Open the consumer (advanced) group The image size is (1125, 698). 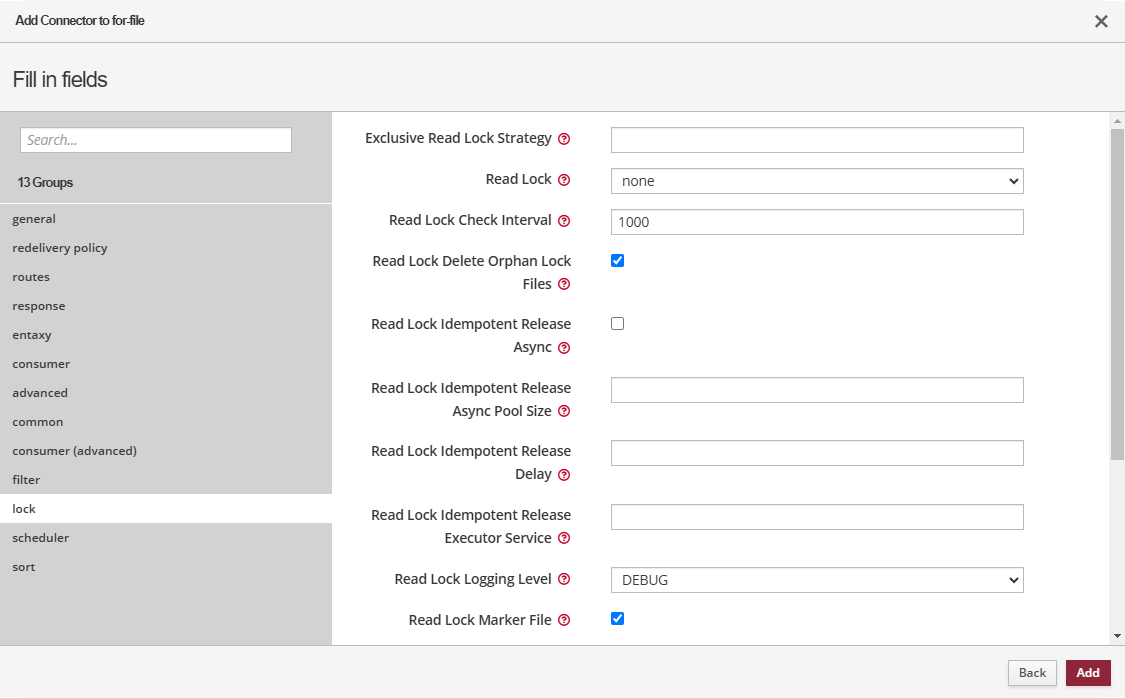tap(75, 451)
